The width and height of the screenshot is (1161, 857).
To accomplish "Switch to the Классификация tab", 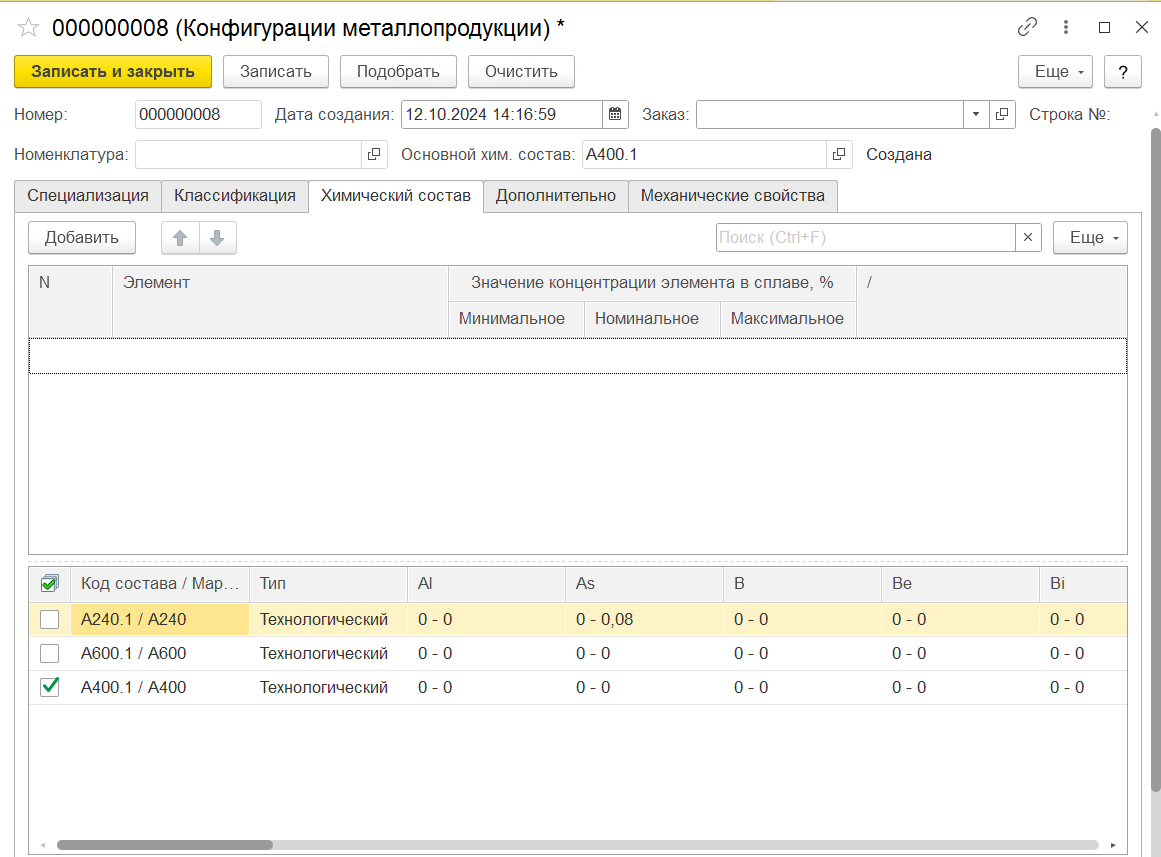I will [235, 196].
